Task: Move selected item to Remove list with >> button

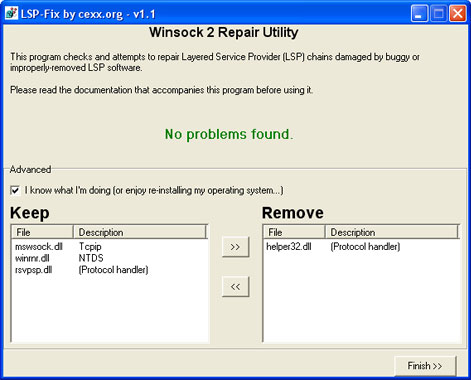Action: coord(235,247)
